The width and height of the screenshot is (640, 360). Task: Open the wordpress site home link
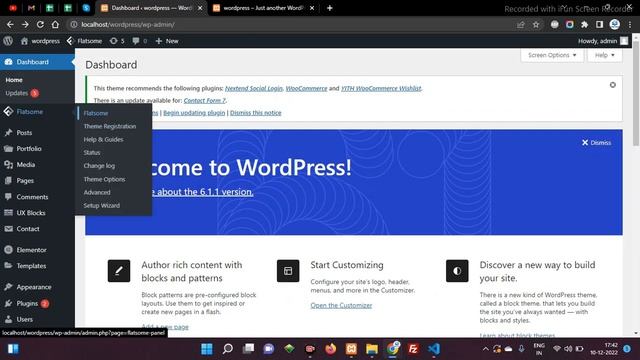40,41
